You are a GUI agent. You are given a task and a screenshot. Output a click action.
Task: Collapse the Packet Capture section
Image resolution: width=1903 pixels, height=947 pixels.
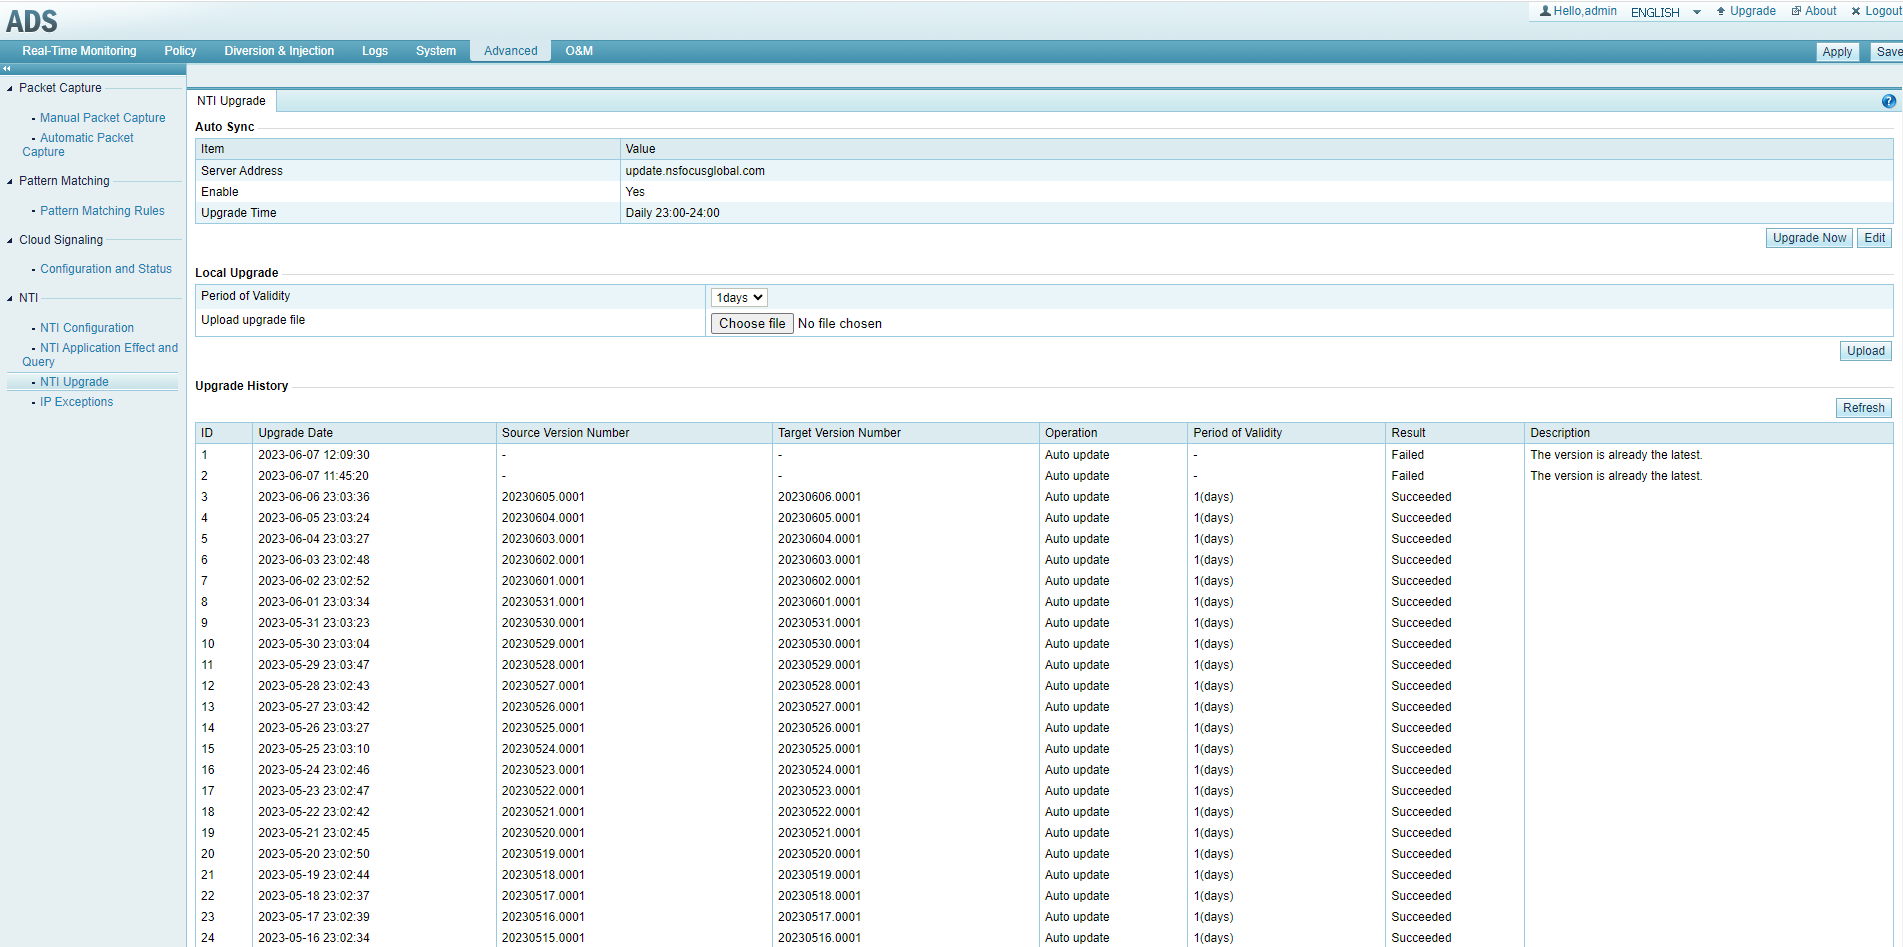pyautogui.click(x=10, y=89)
